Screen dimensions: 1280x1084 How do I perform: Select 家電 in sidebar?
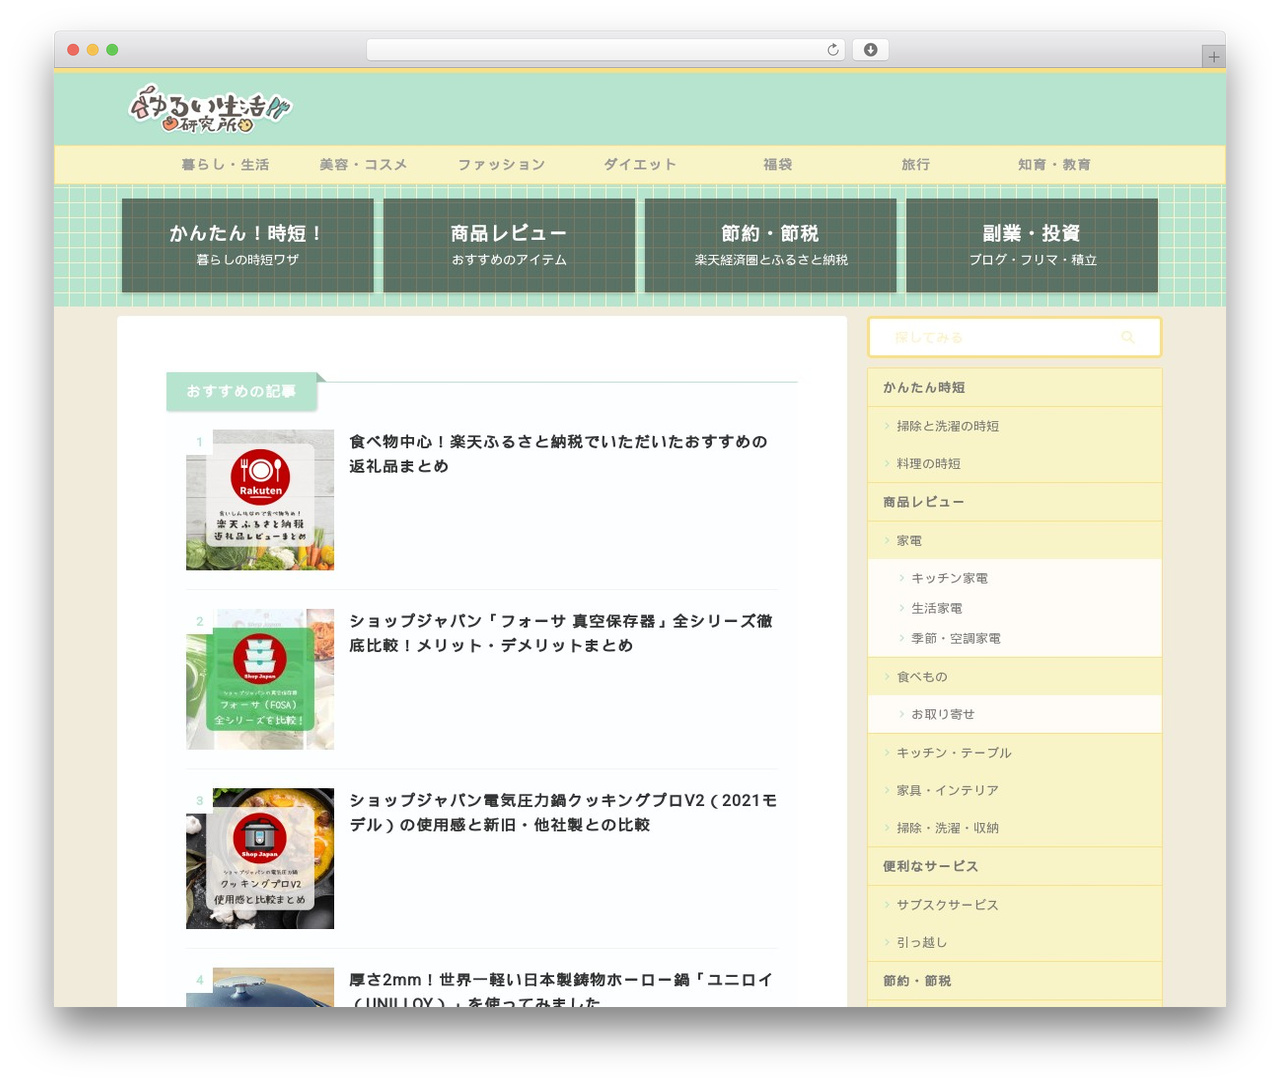(909, 541)
